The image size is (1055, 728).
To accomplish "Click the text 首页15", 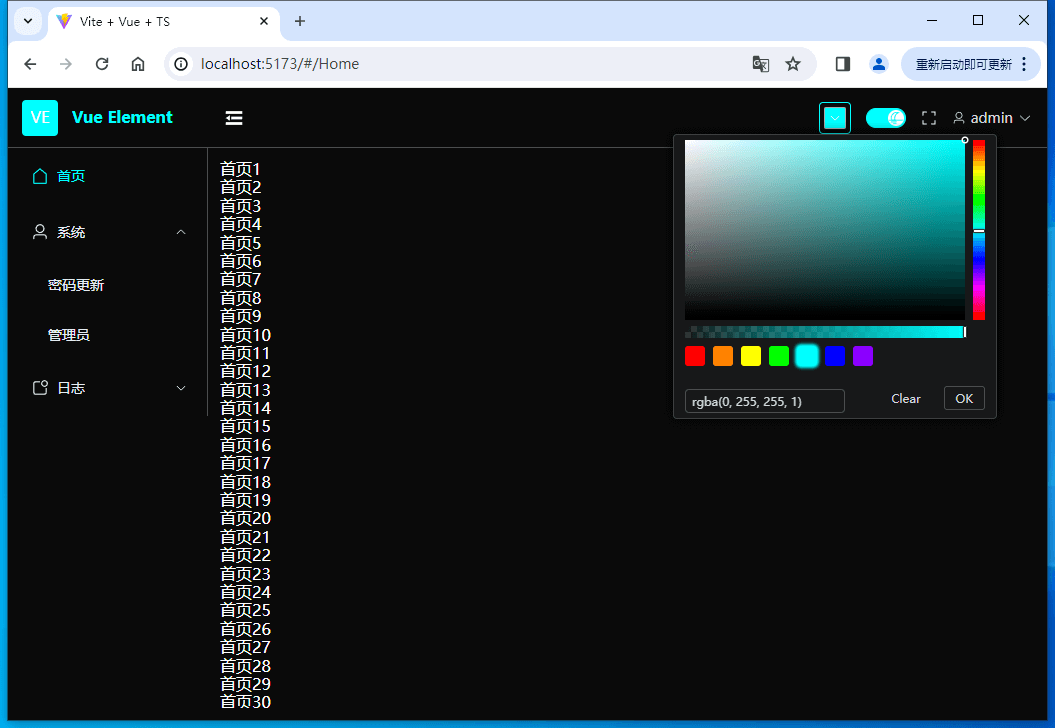I will [246, 427].
